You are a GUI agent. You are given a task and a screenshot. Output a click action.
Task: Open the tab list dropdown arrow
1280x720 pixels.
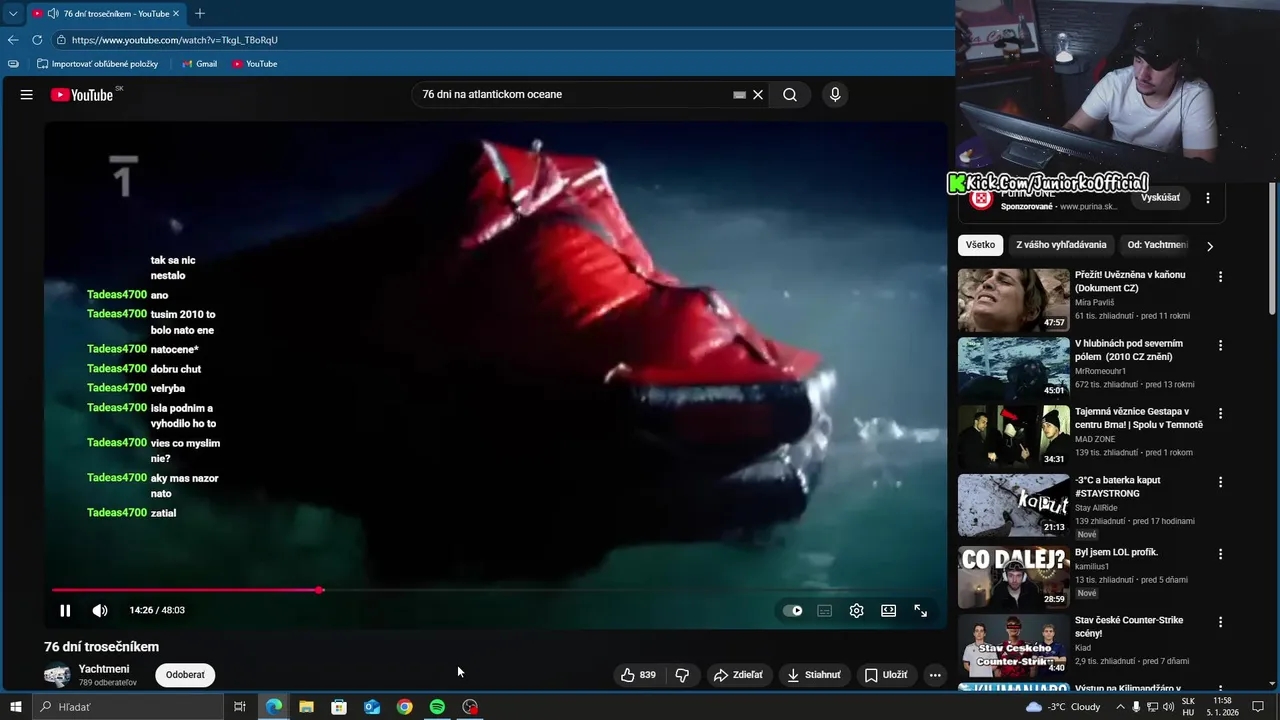tap(13, 13)
